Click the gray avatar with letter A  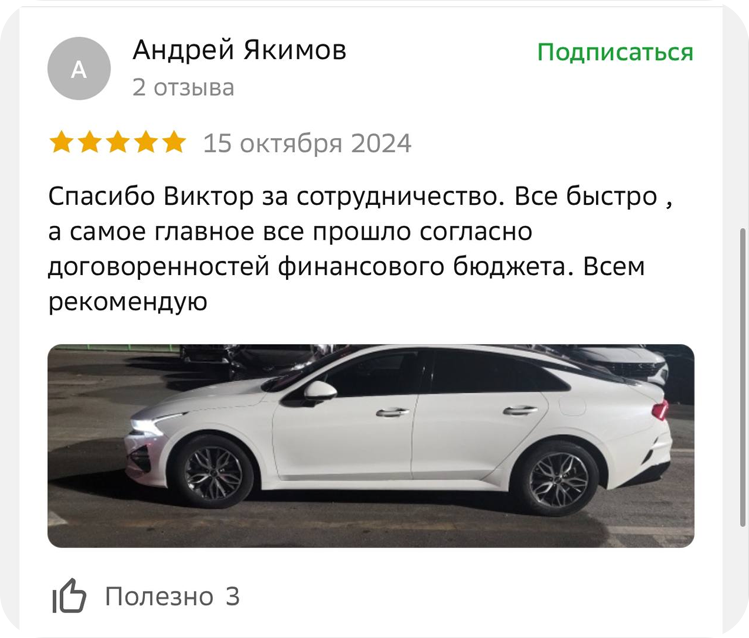click(79, 69)
